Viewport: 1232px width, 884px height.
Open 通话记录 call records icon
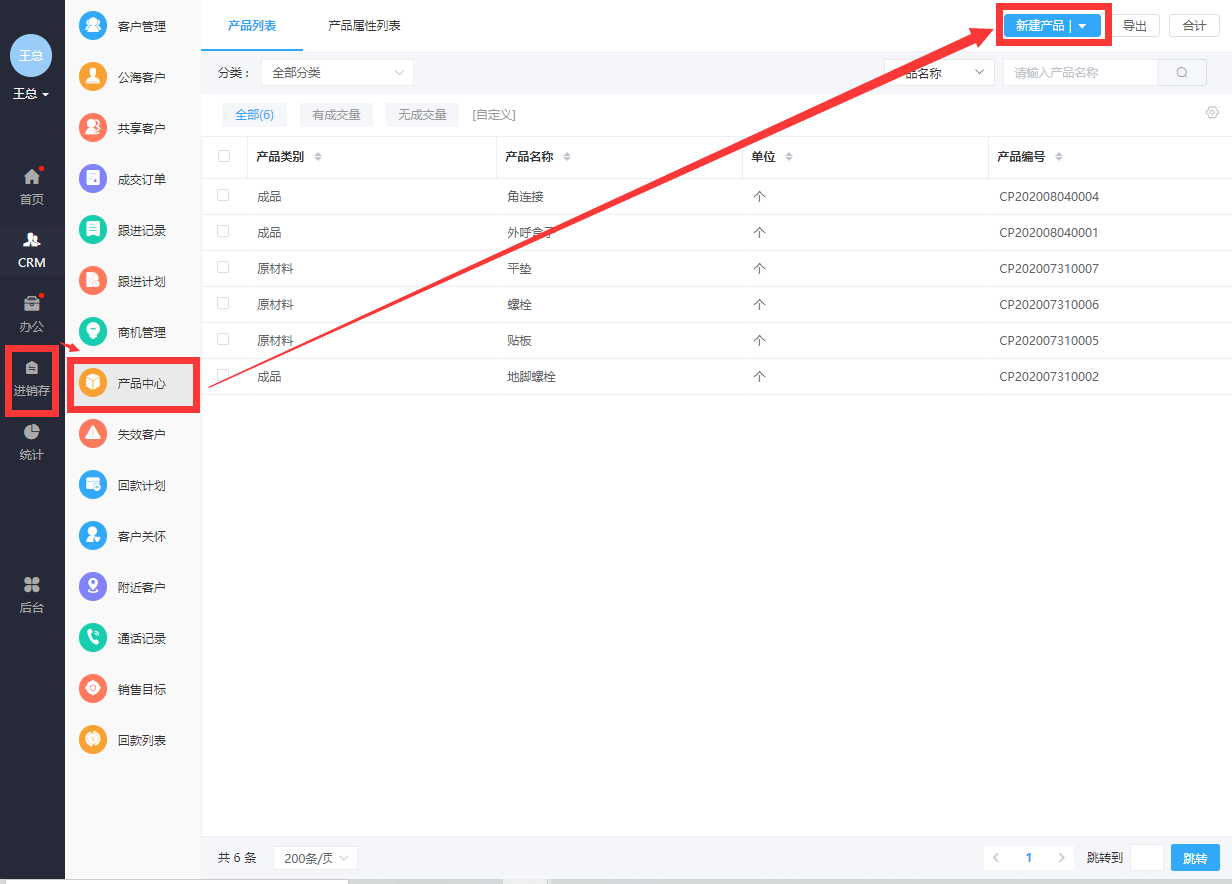93,638
